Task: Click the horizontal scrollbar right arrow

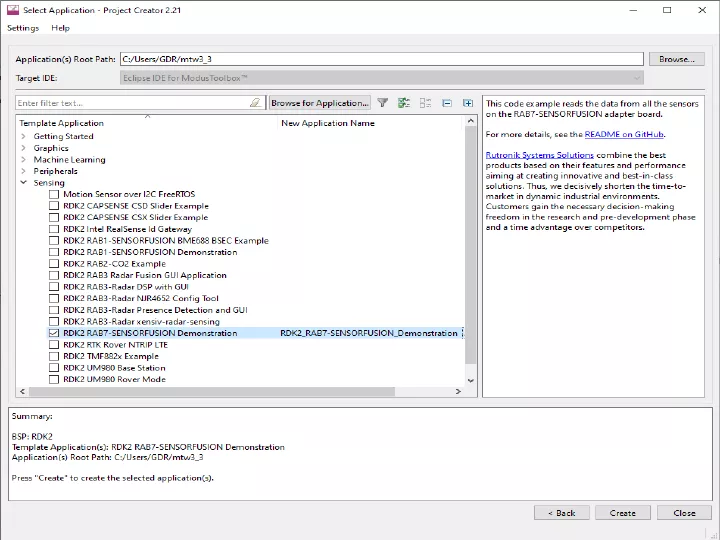Action: (x=458, y=391)
